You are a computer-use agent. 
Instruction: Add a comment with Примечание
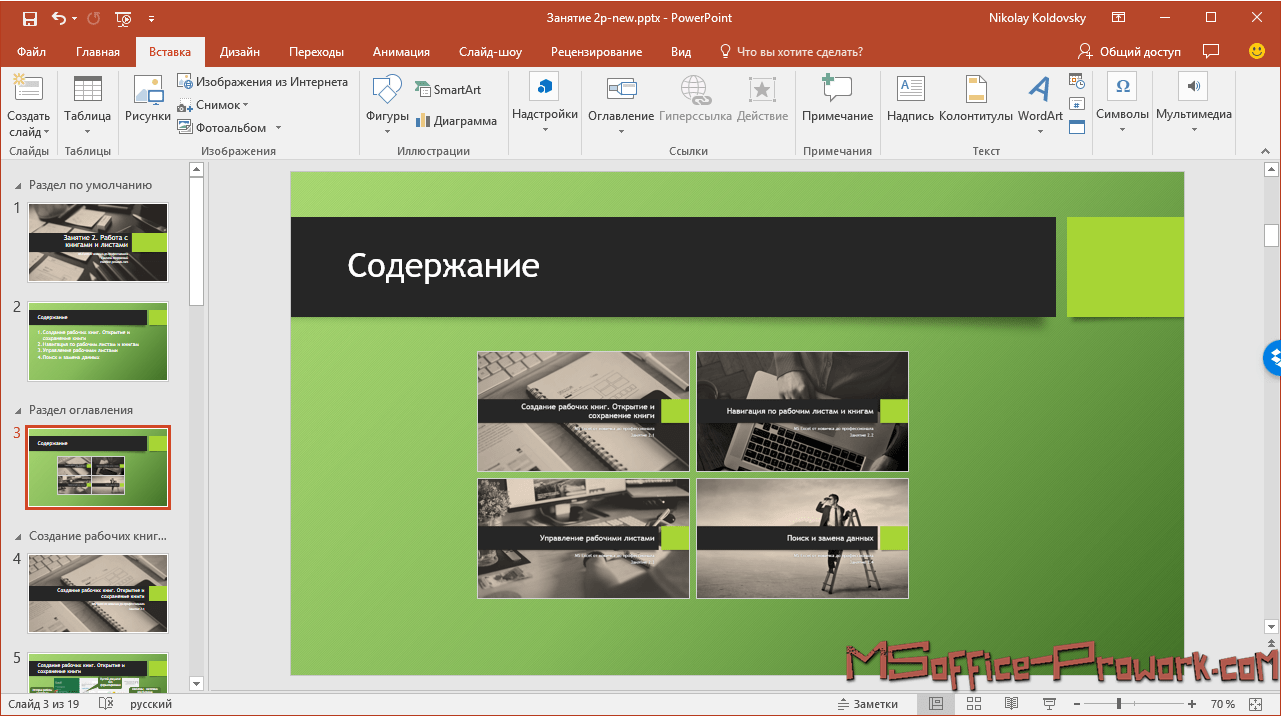pos(837,98)
